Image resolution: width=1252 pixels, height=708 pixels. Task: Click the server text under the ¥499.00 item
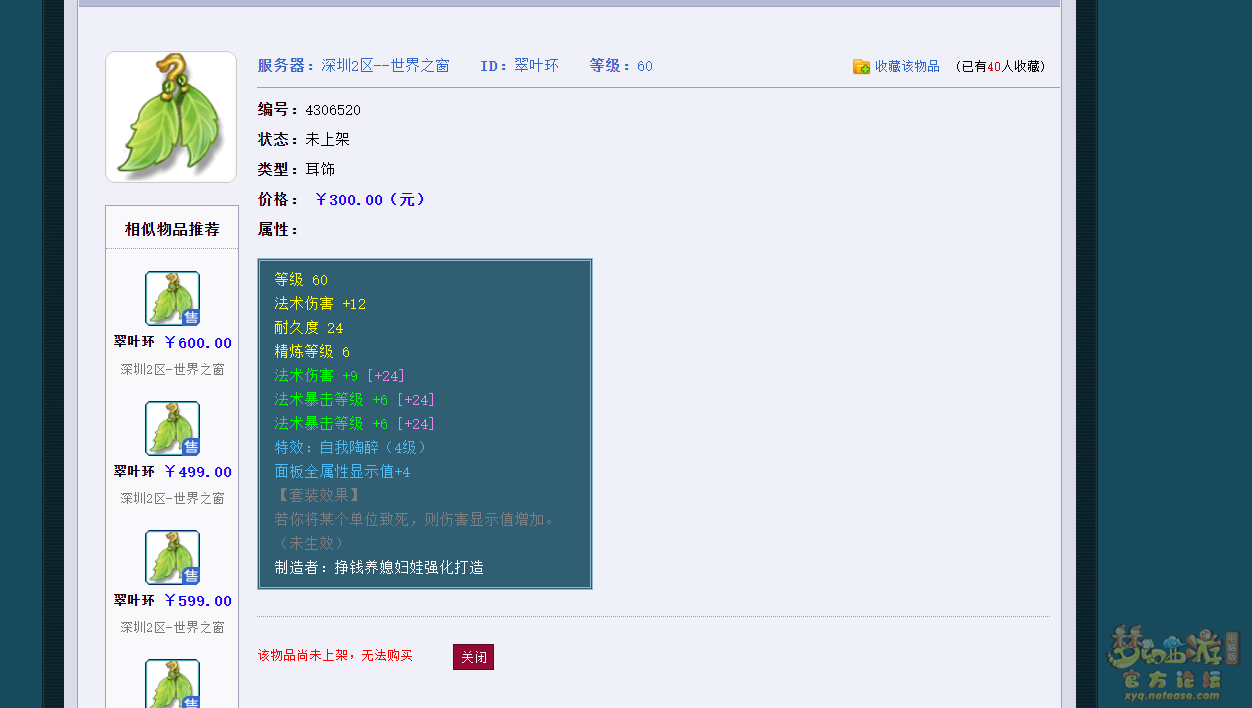coord(172,498)
